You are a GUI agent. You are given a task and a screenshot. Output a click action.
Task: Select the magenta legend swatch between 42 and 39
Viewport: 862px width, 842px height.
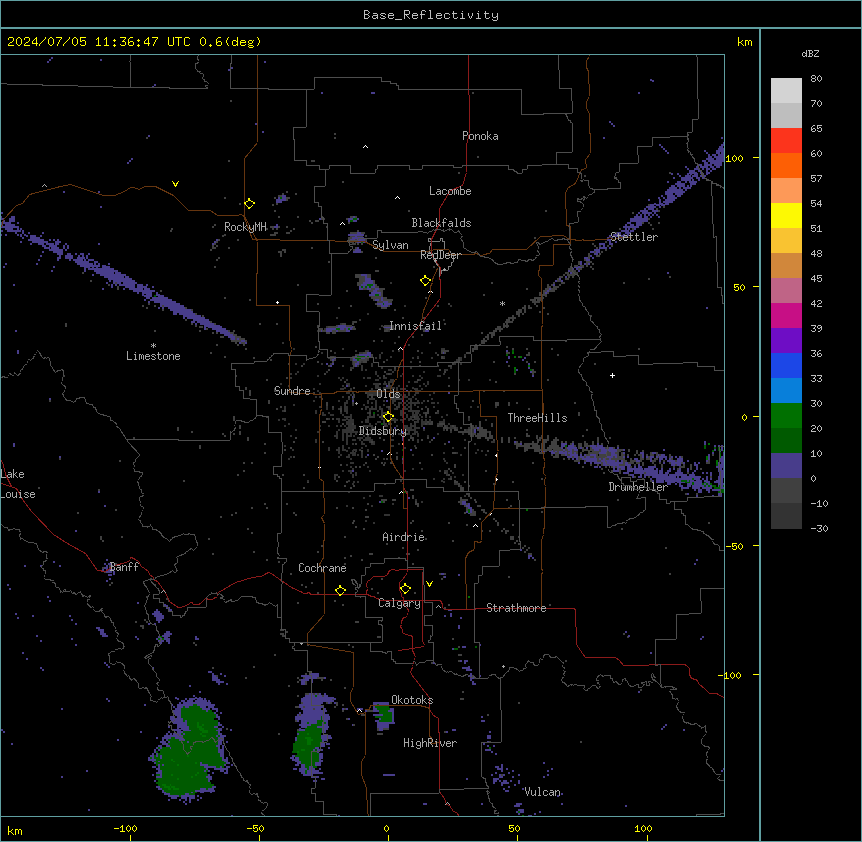coord(786,315)
